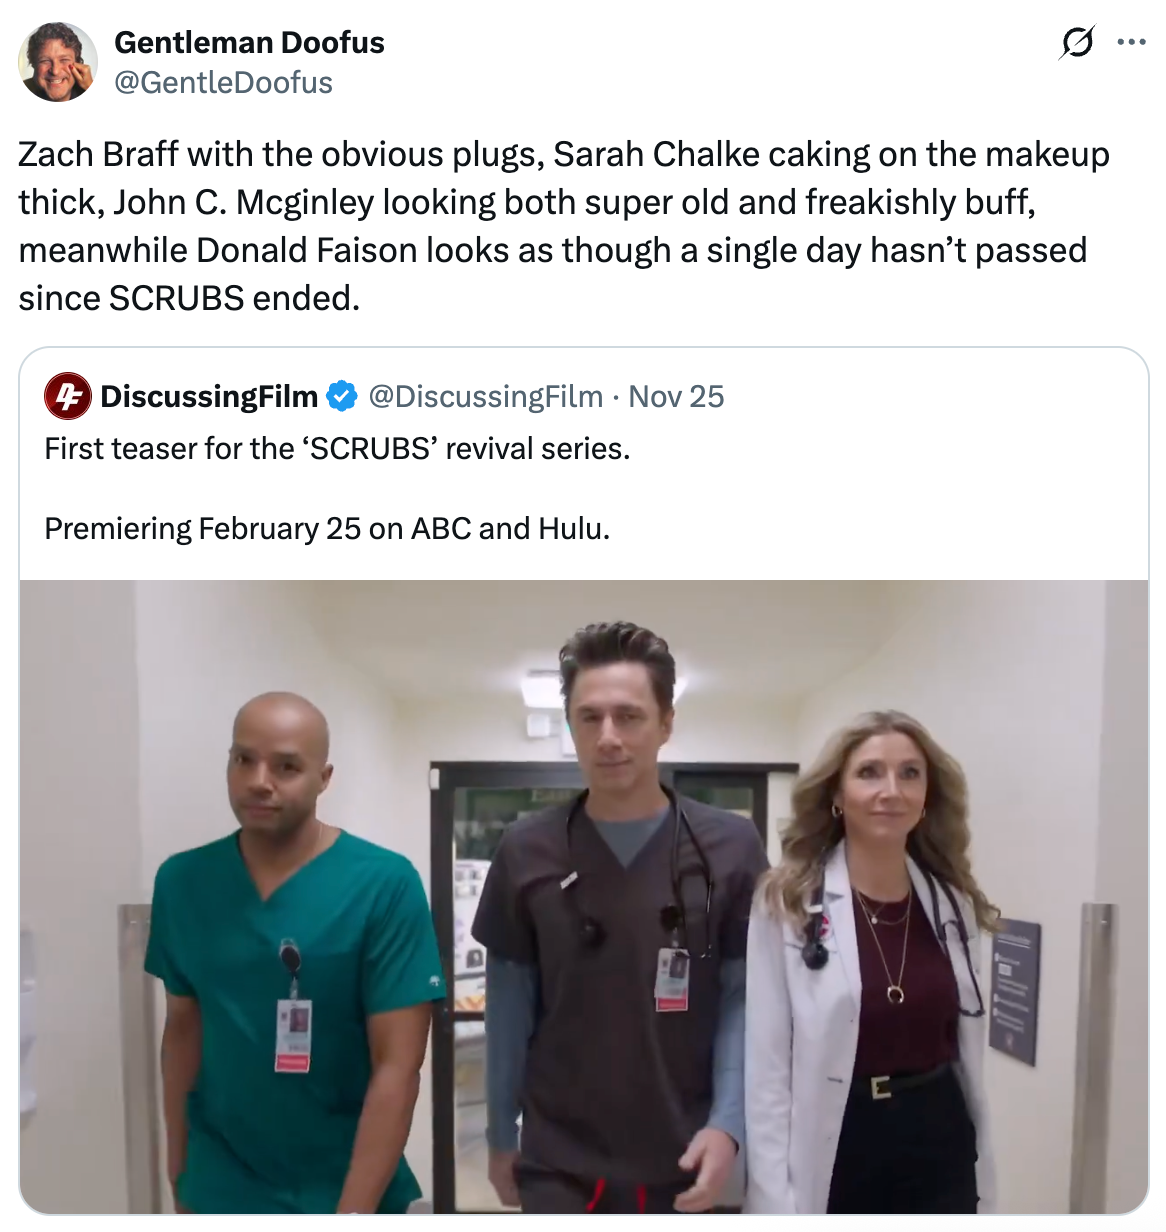
Task: Click the DiscussingFilm red logo avatar
Action: pos(68,397)
